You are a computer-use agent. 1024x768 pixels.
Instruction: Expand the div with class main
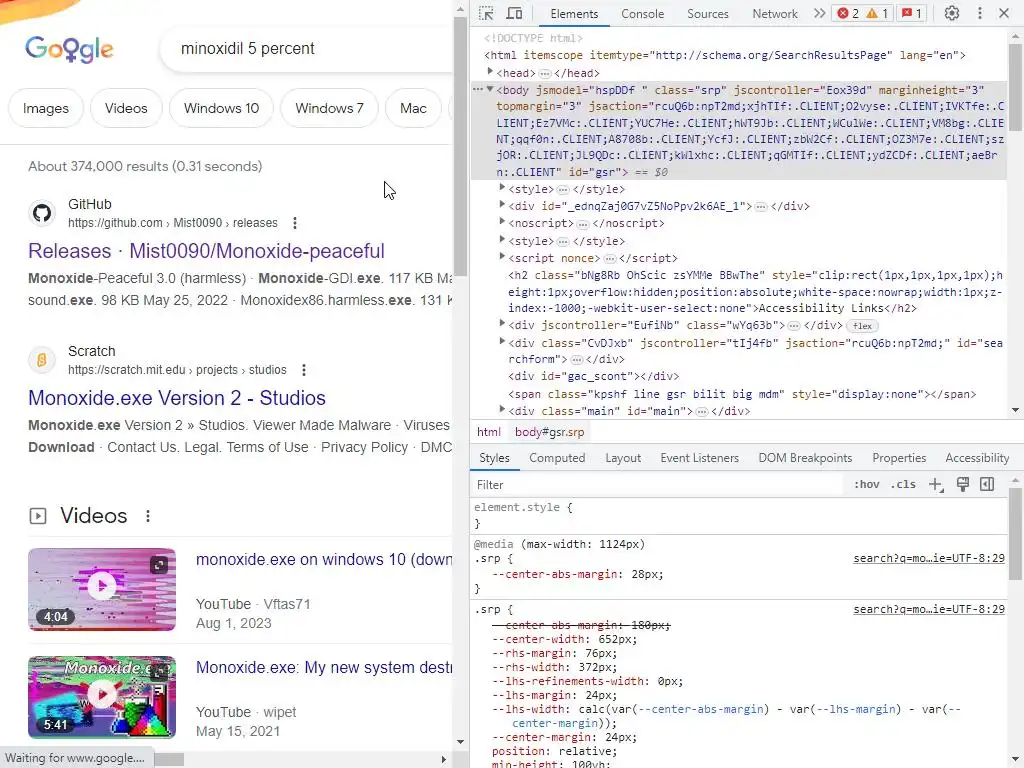coord(502,410)
